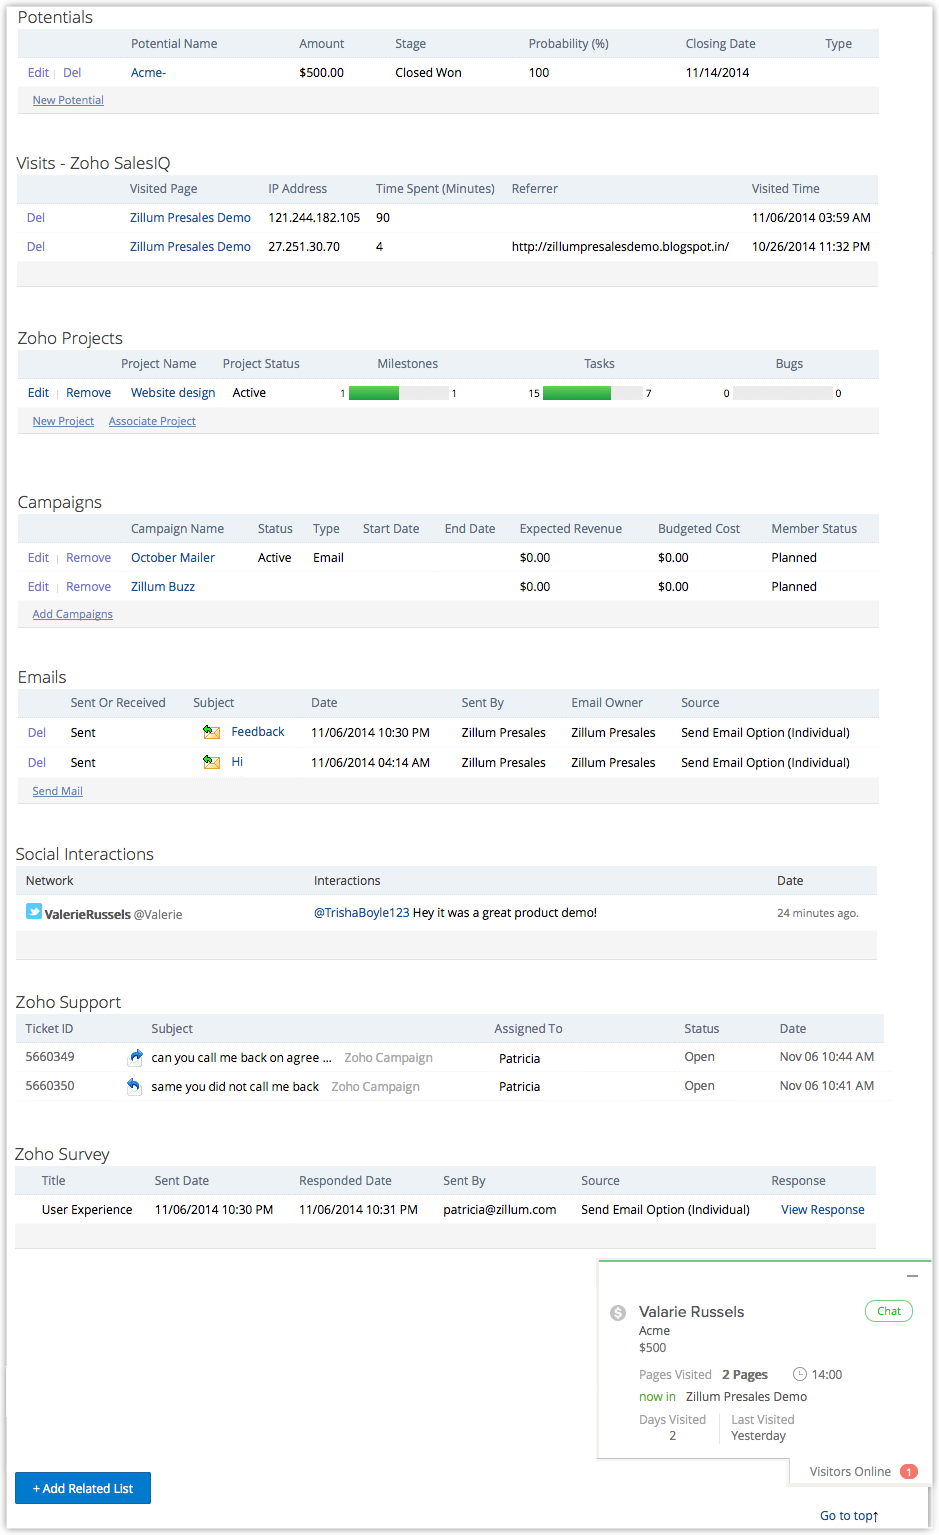Viewport: 939px width, 1535px height.
Task: Click the email icon beside Feedback subject
Action: (x=211, y=732)
